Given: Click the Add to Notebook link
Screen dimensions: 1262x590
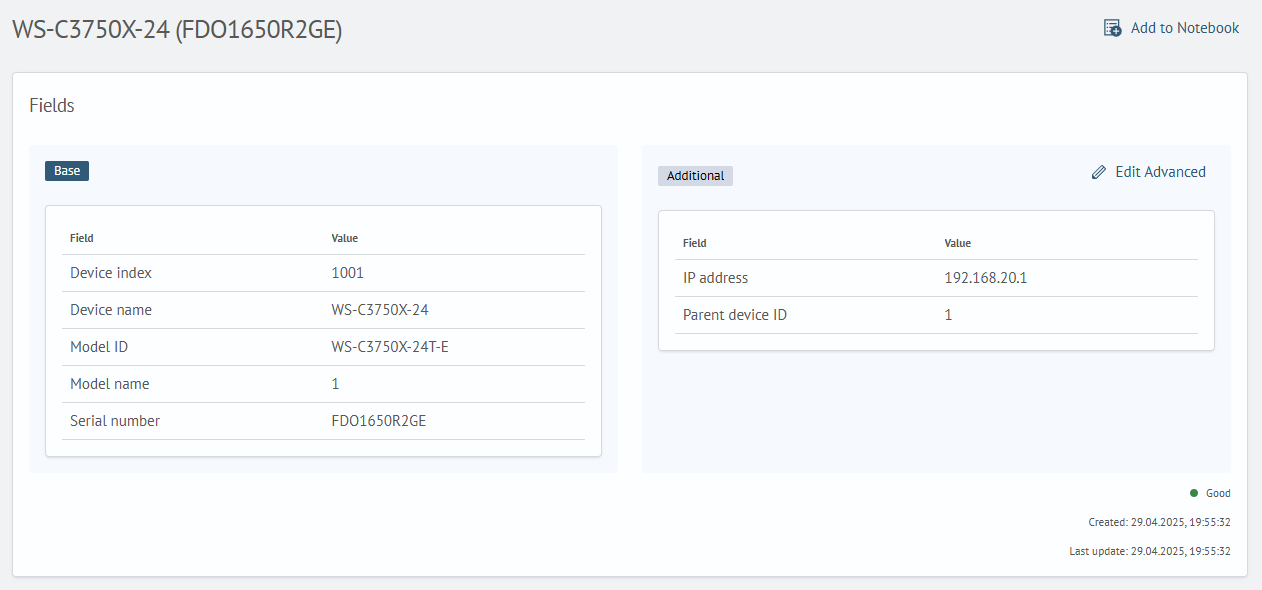Looking at the screenshot, I should 1171,28.
